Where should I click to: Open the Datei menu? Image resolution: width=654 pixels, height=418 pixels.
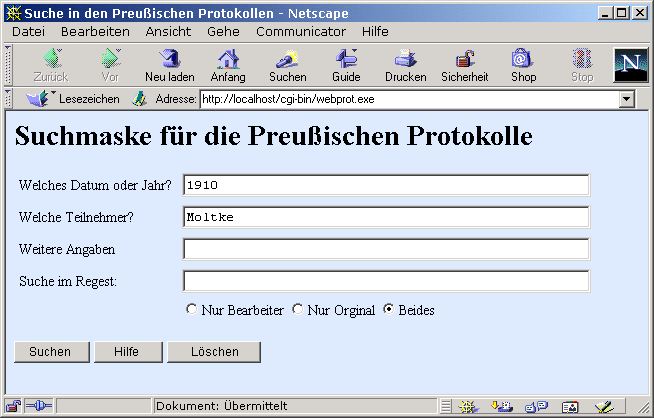[x=28, y=32]
